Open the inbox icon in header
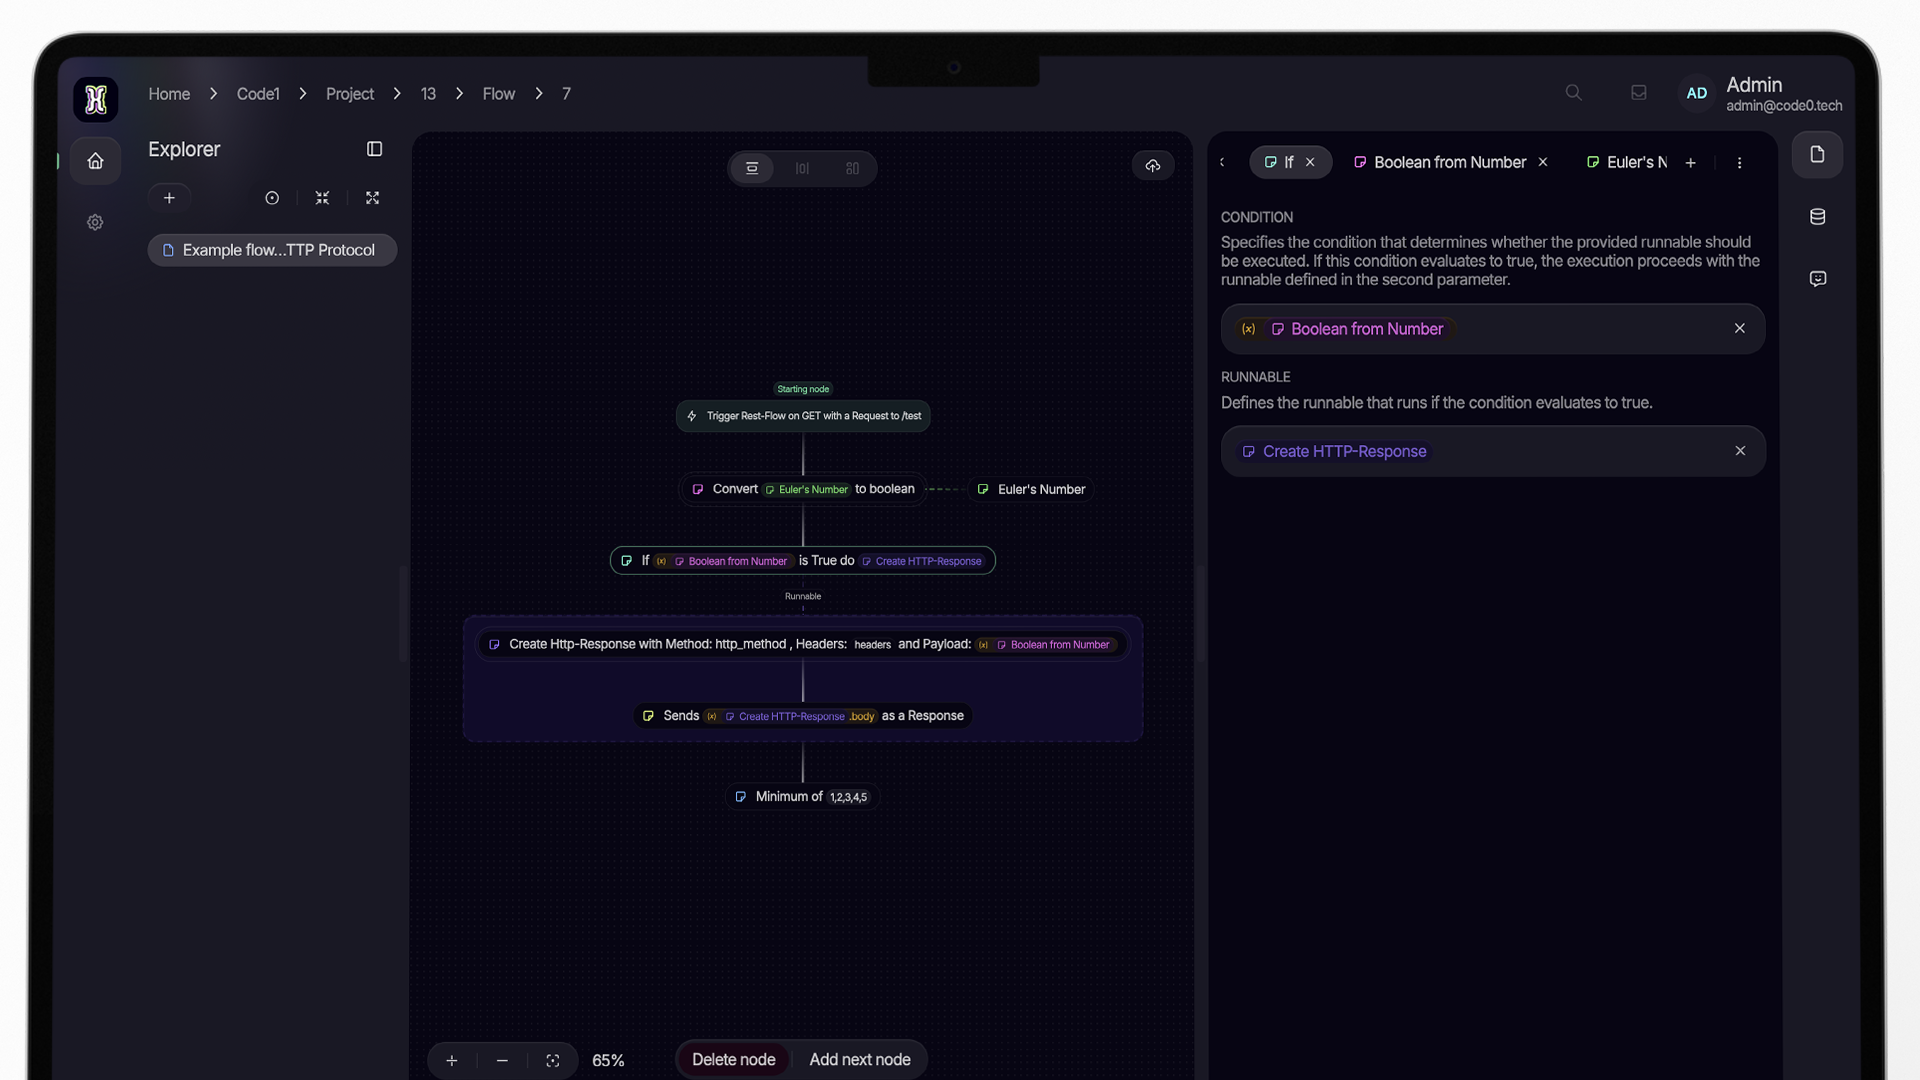Screen dimensions: 1920x1080 [1638, 93]
